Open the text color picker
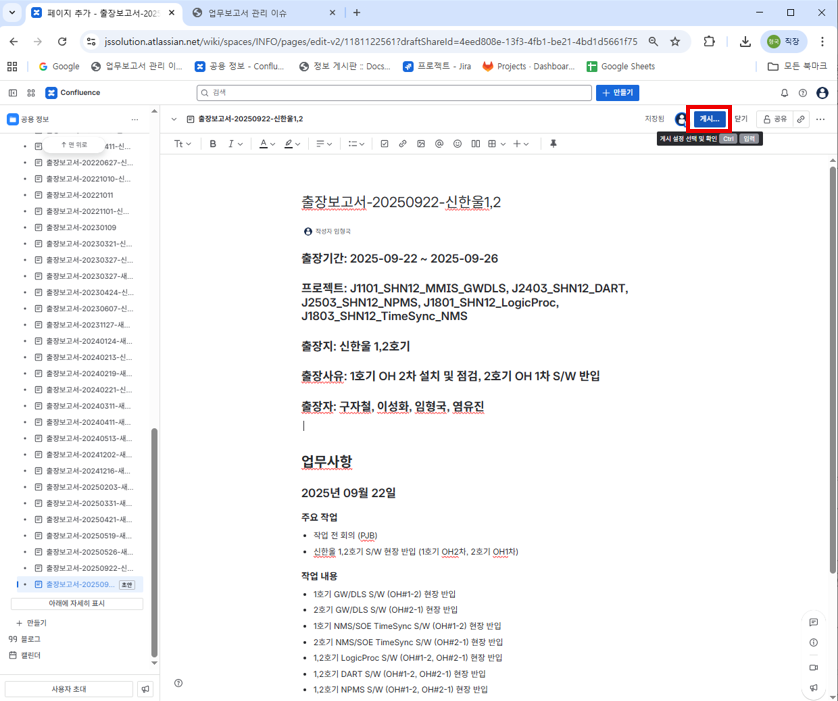 tap(267, 144)
